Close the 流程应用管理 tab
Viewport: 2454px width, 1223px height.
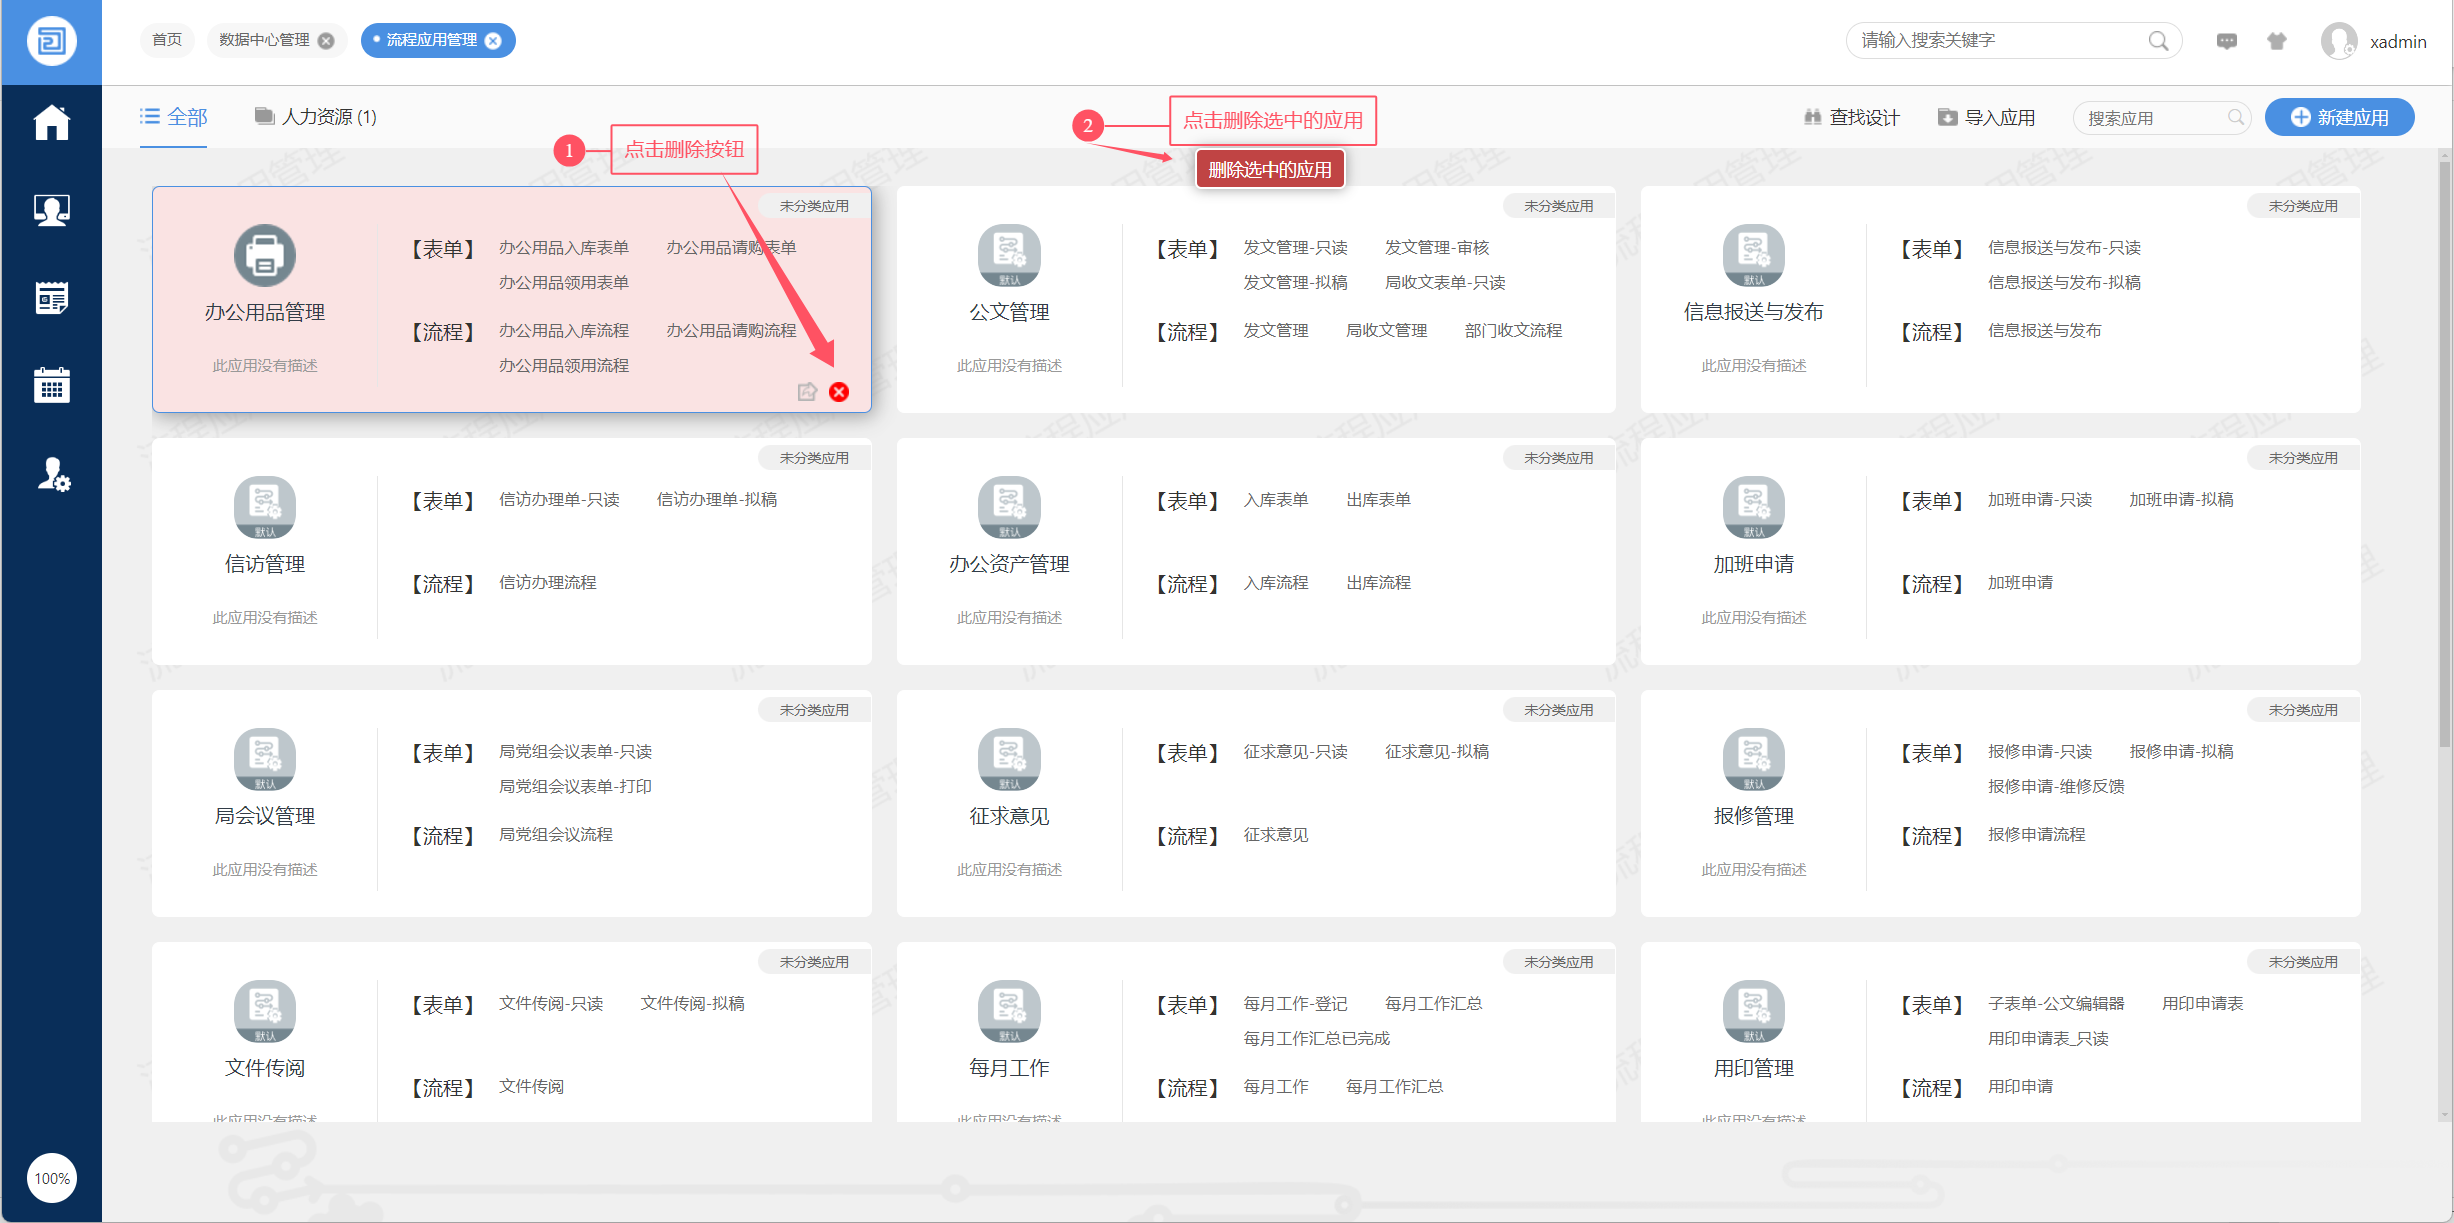[x=493, y=41]
